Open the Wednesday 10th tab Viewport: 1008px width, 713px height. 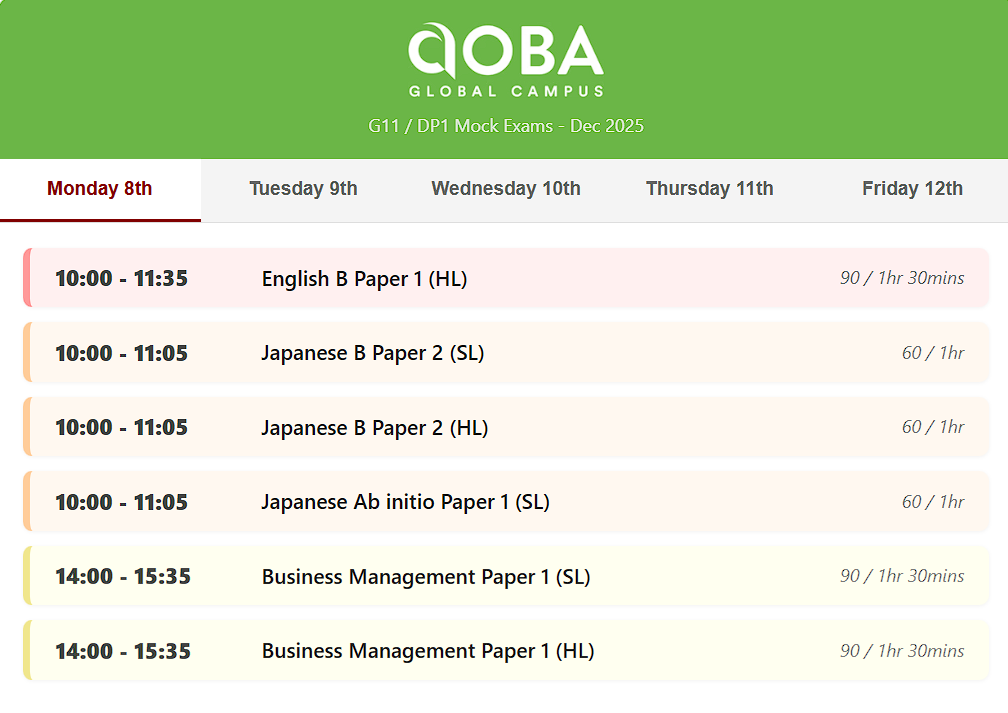[505, 188]
